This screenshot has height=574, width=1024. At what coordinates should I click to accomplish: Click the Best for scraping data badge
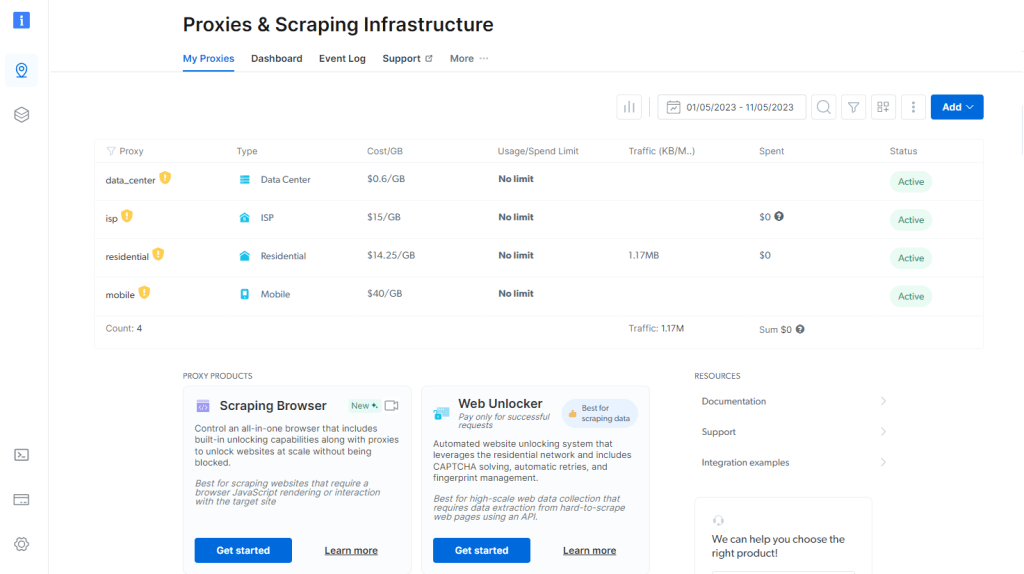pyautogui.click(x=600, y=413)
